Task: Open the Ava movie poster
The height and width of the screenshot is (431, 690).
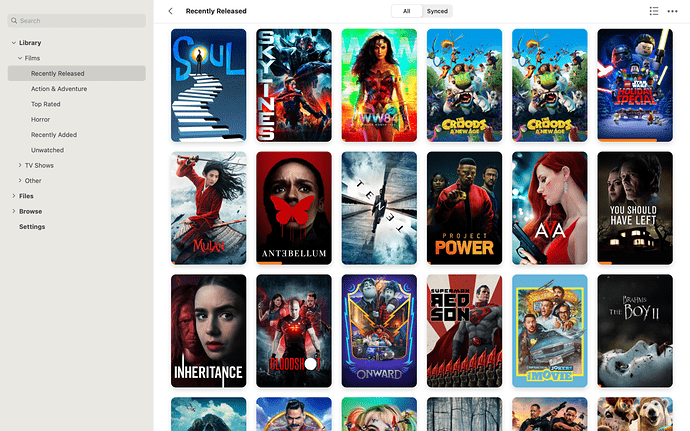Action: (550, 208)
